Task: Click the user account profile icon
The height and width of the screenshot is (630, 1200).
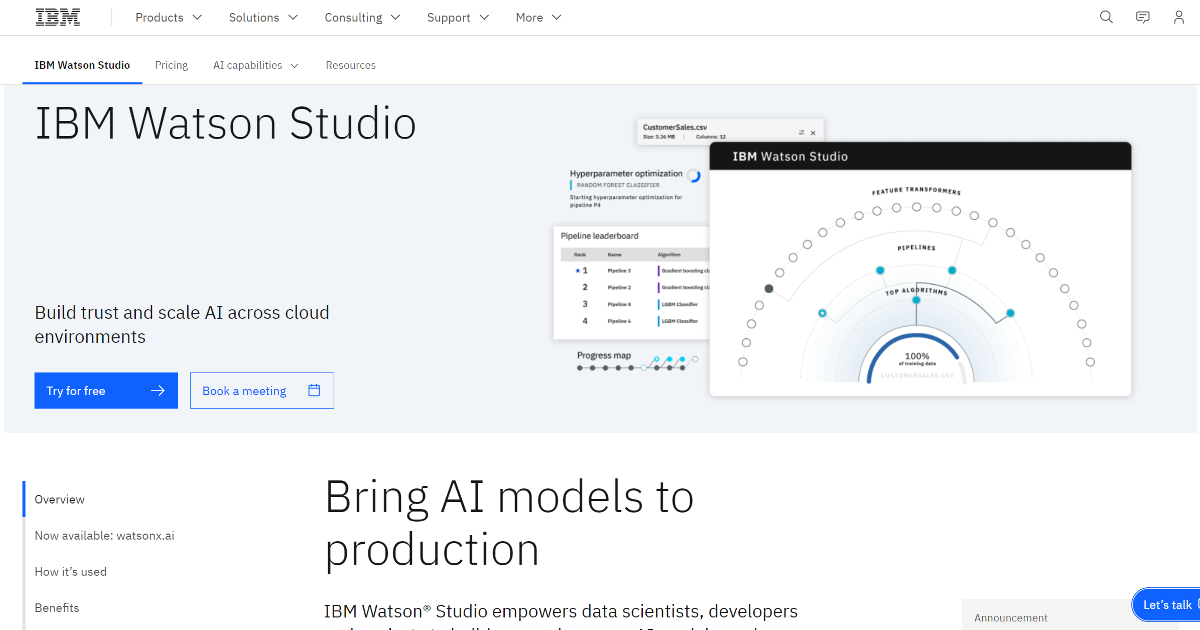Action: click(x=1178, y=17)
